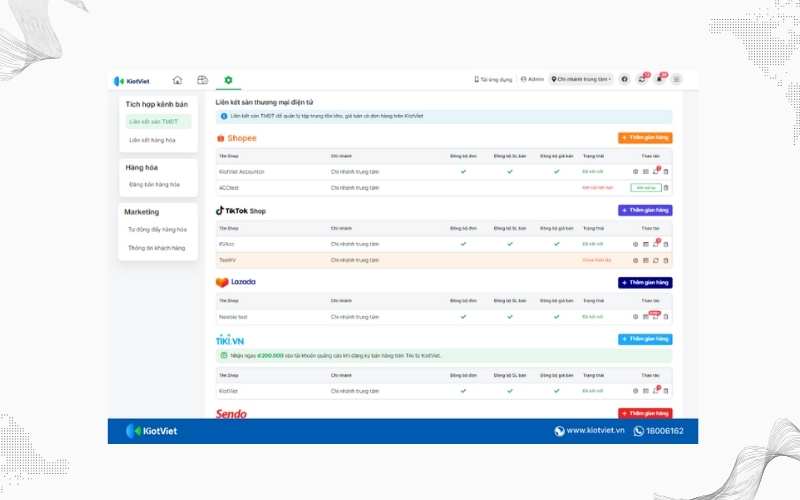Open the hamburger menu icon at top right
800x500 pixels.
677,79
